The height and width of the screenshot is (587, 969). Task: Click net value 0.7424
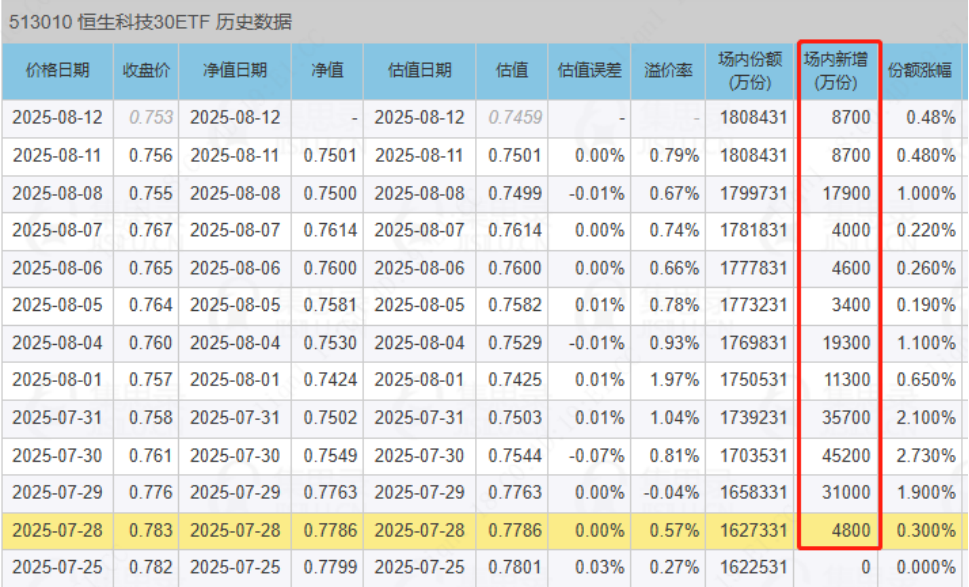(330, 380)
